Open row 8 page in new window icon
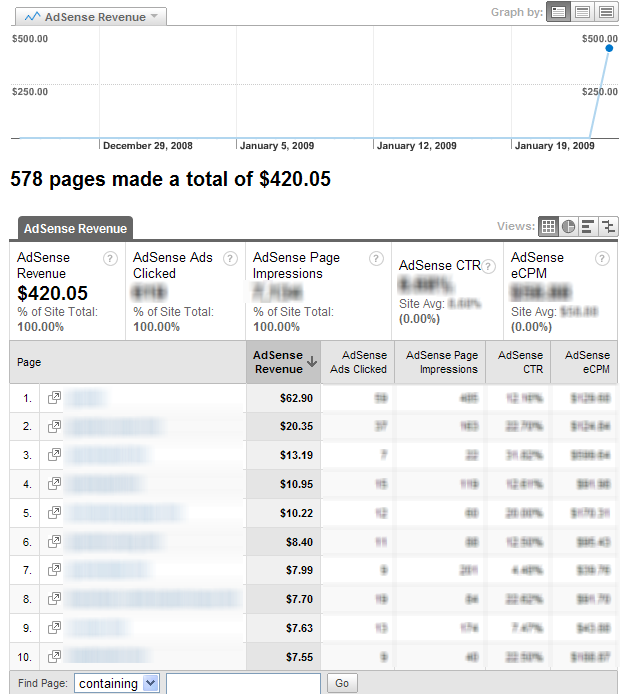Viewport: 620px width, 694px height. 54,598
